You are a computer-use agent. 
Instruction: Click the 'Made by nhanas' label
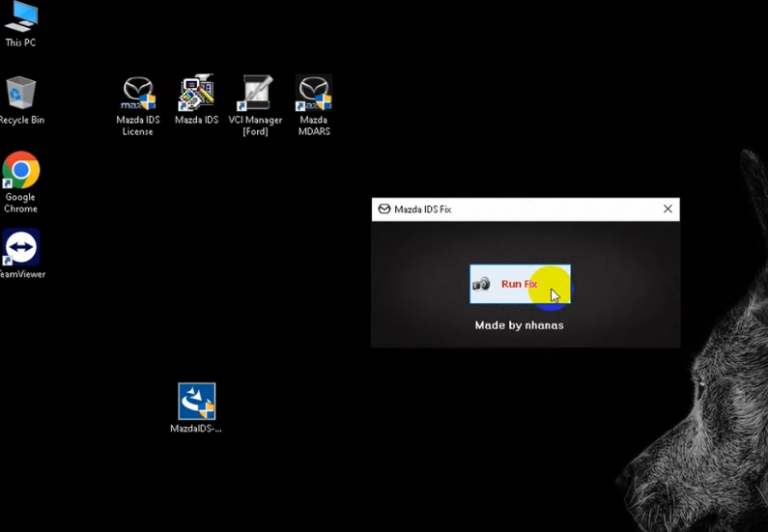[x=519, y=325]
